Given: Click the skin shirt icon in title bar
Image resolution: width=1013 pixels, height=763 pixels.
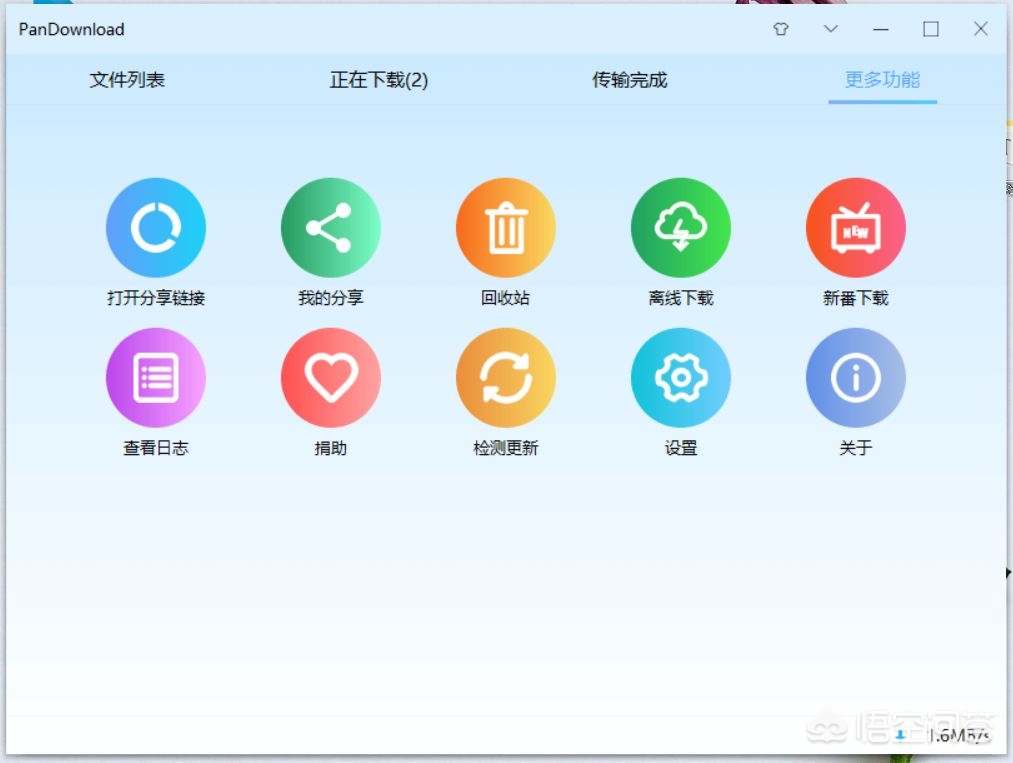Looking at the screenshot, I should click(781, 29).
